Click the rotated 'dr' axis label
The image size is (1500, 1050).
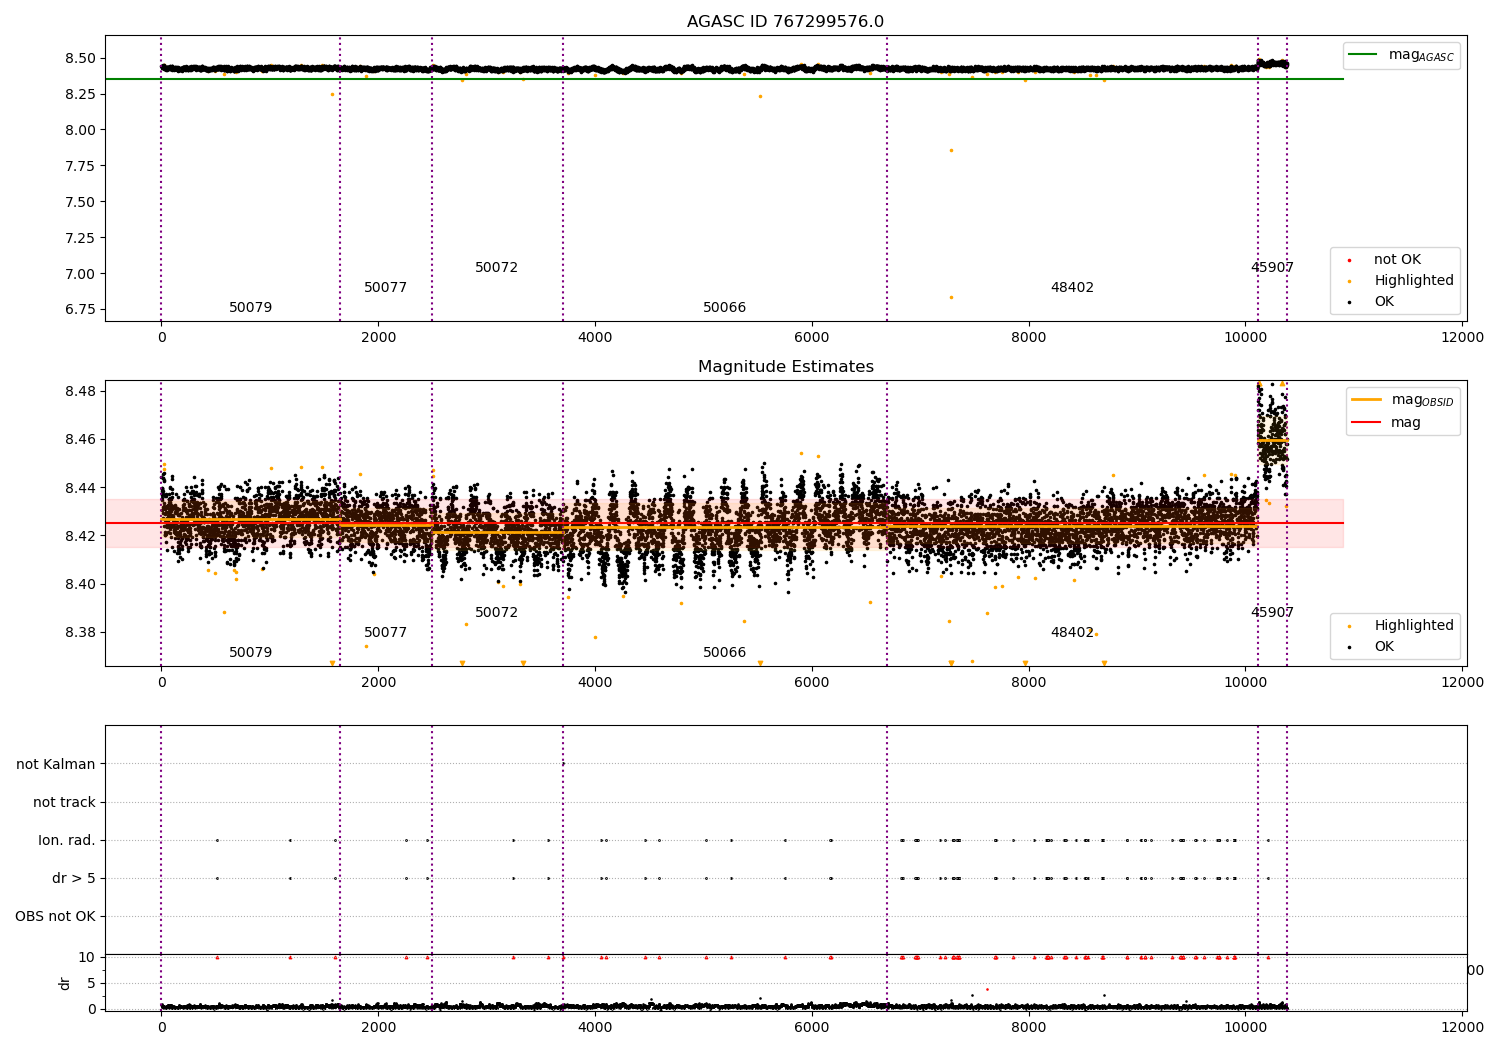click(x=65, y=984)
